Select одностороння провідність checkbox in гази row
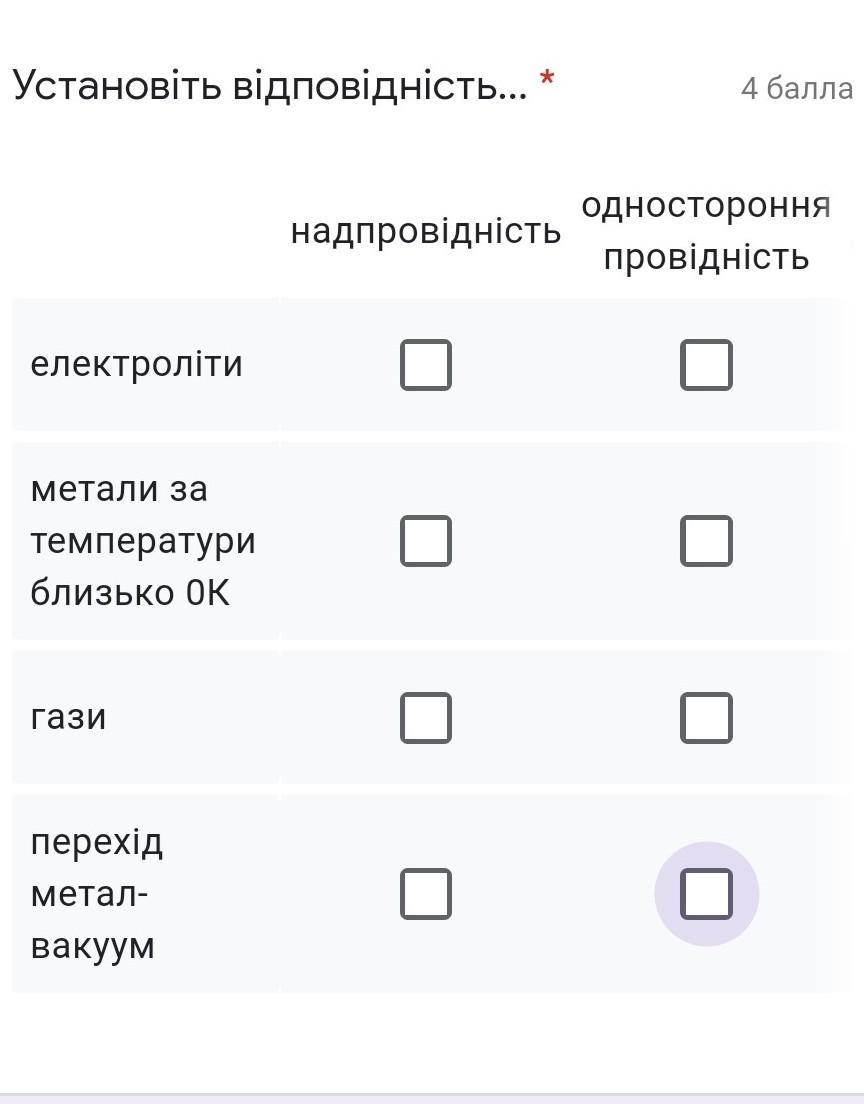This screenshot has width=864, height=1104. (706, 718)
